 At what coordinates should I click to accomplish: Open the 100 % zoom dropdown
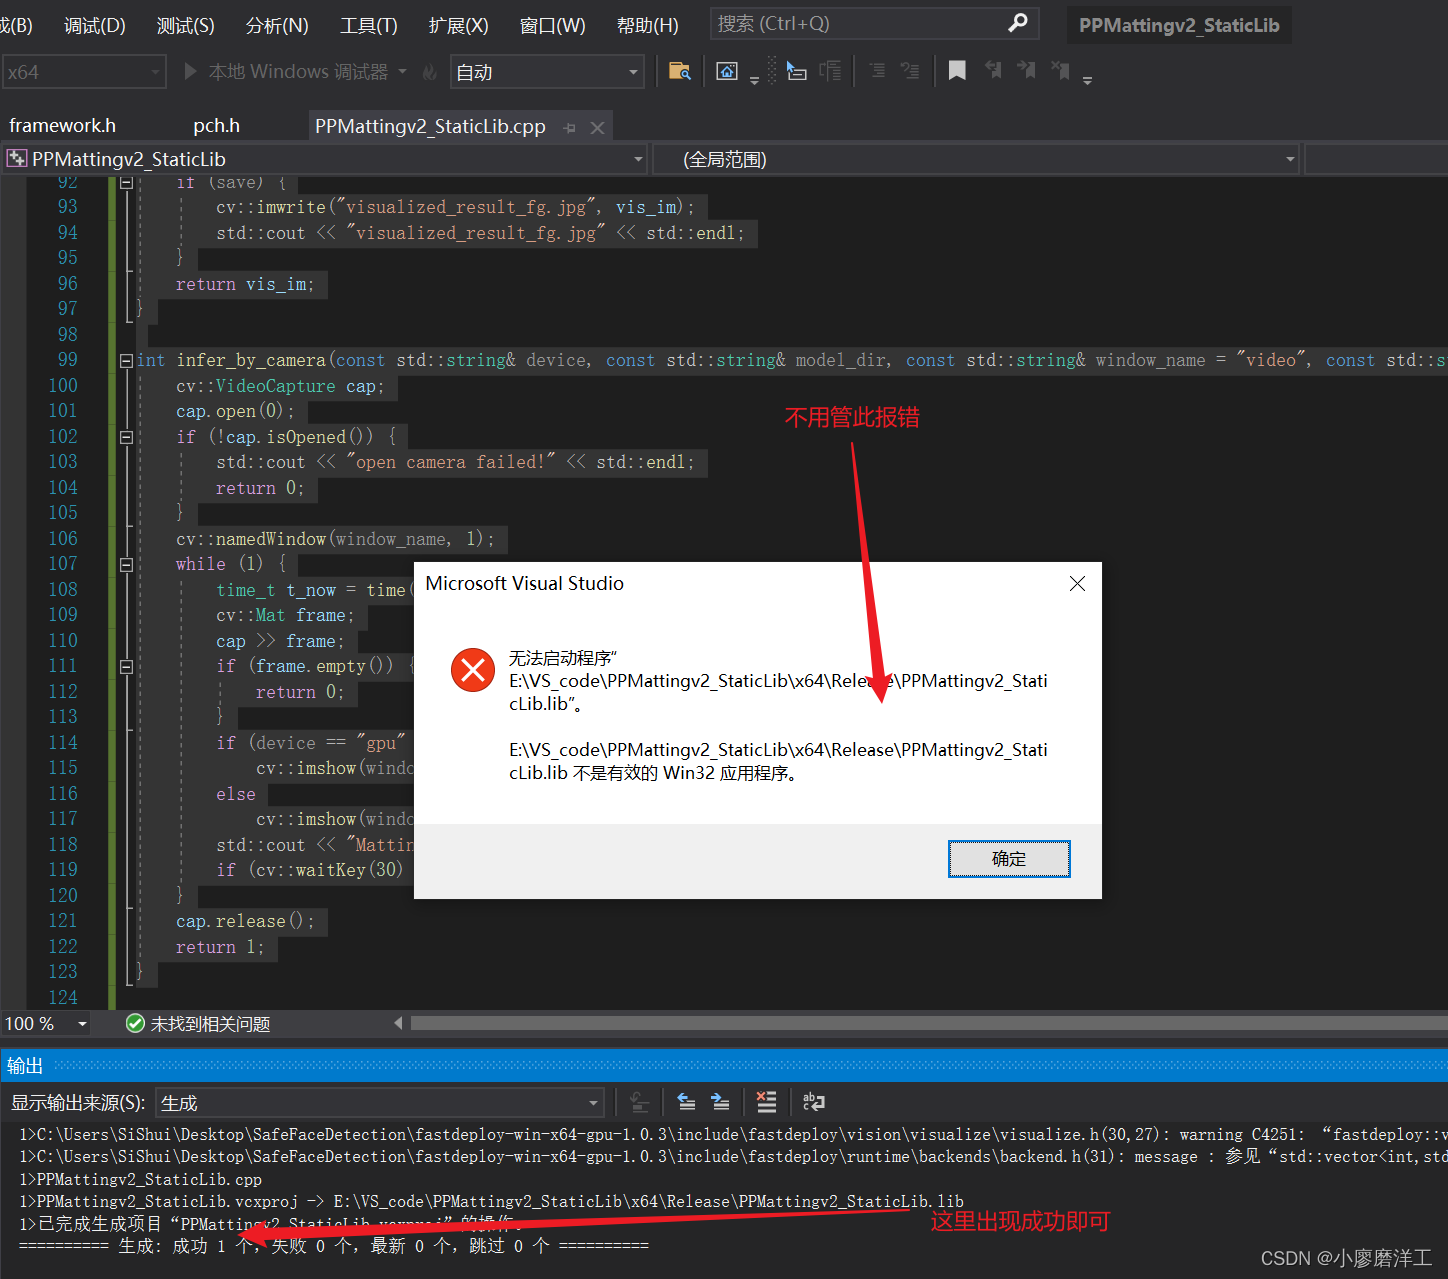[46, 1023]
